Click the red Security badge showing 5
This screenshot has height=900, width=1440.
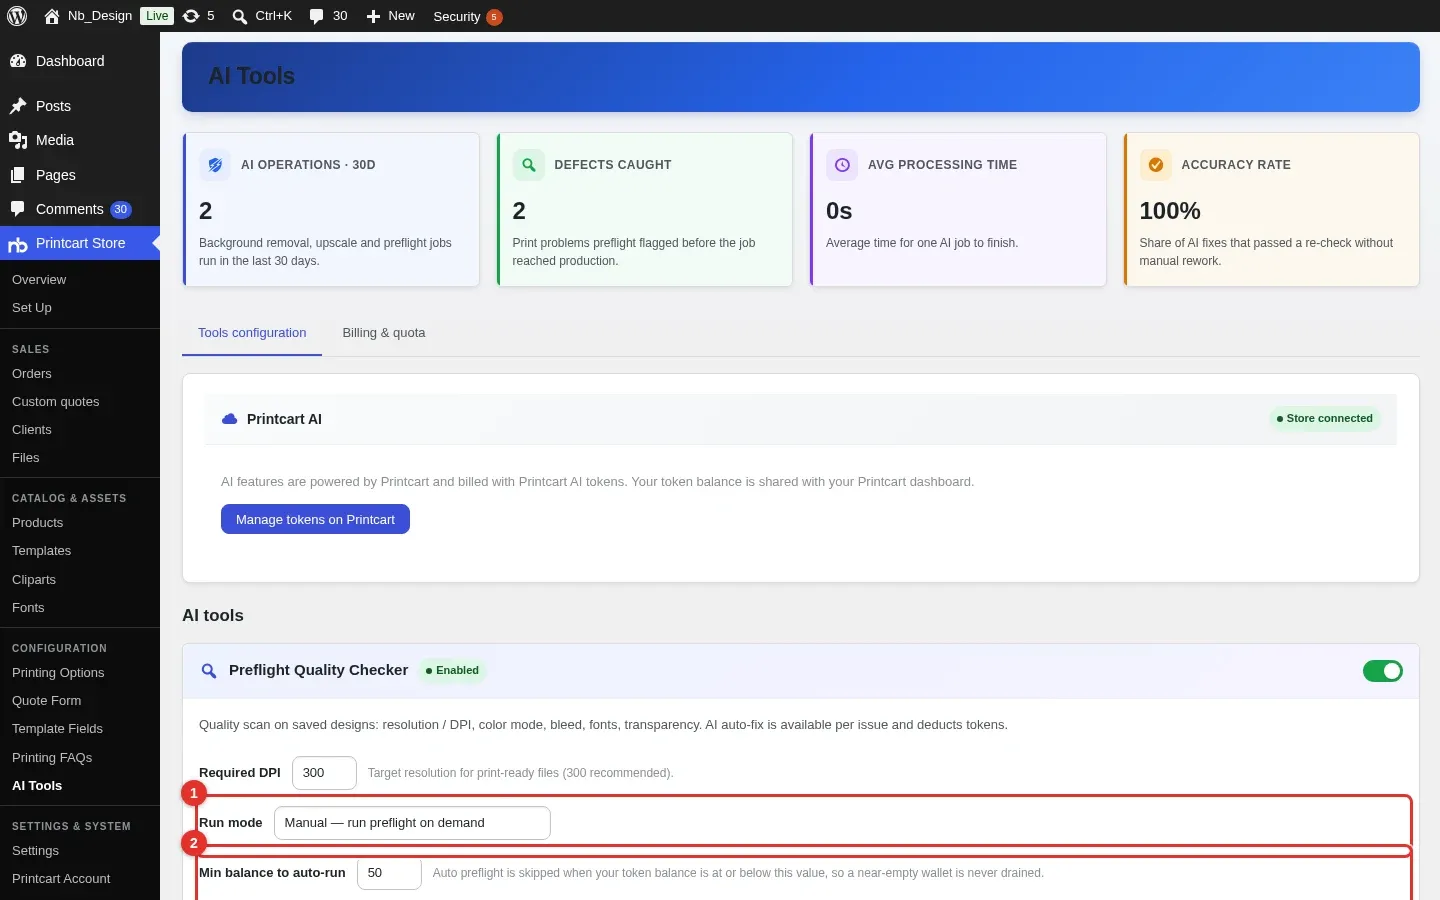click(494, 17)
